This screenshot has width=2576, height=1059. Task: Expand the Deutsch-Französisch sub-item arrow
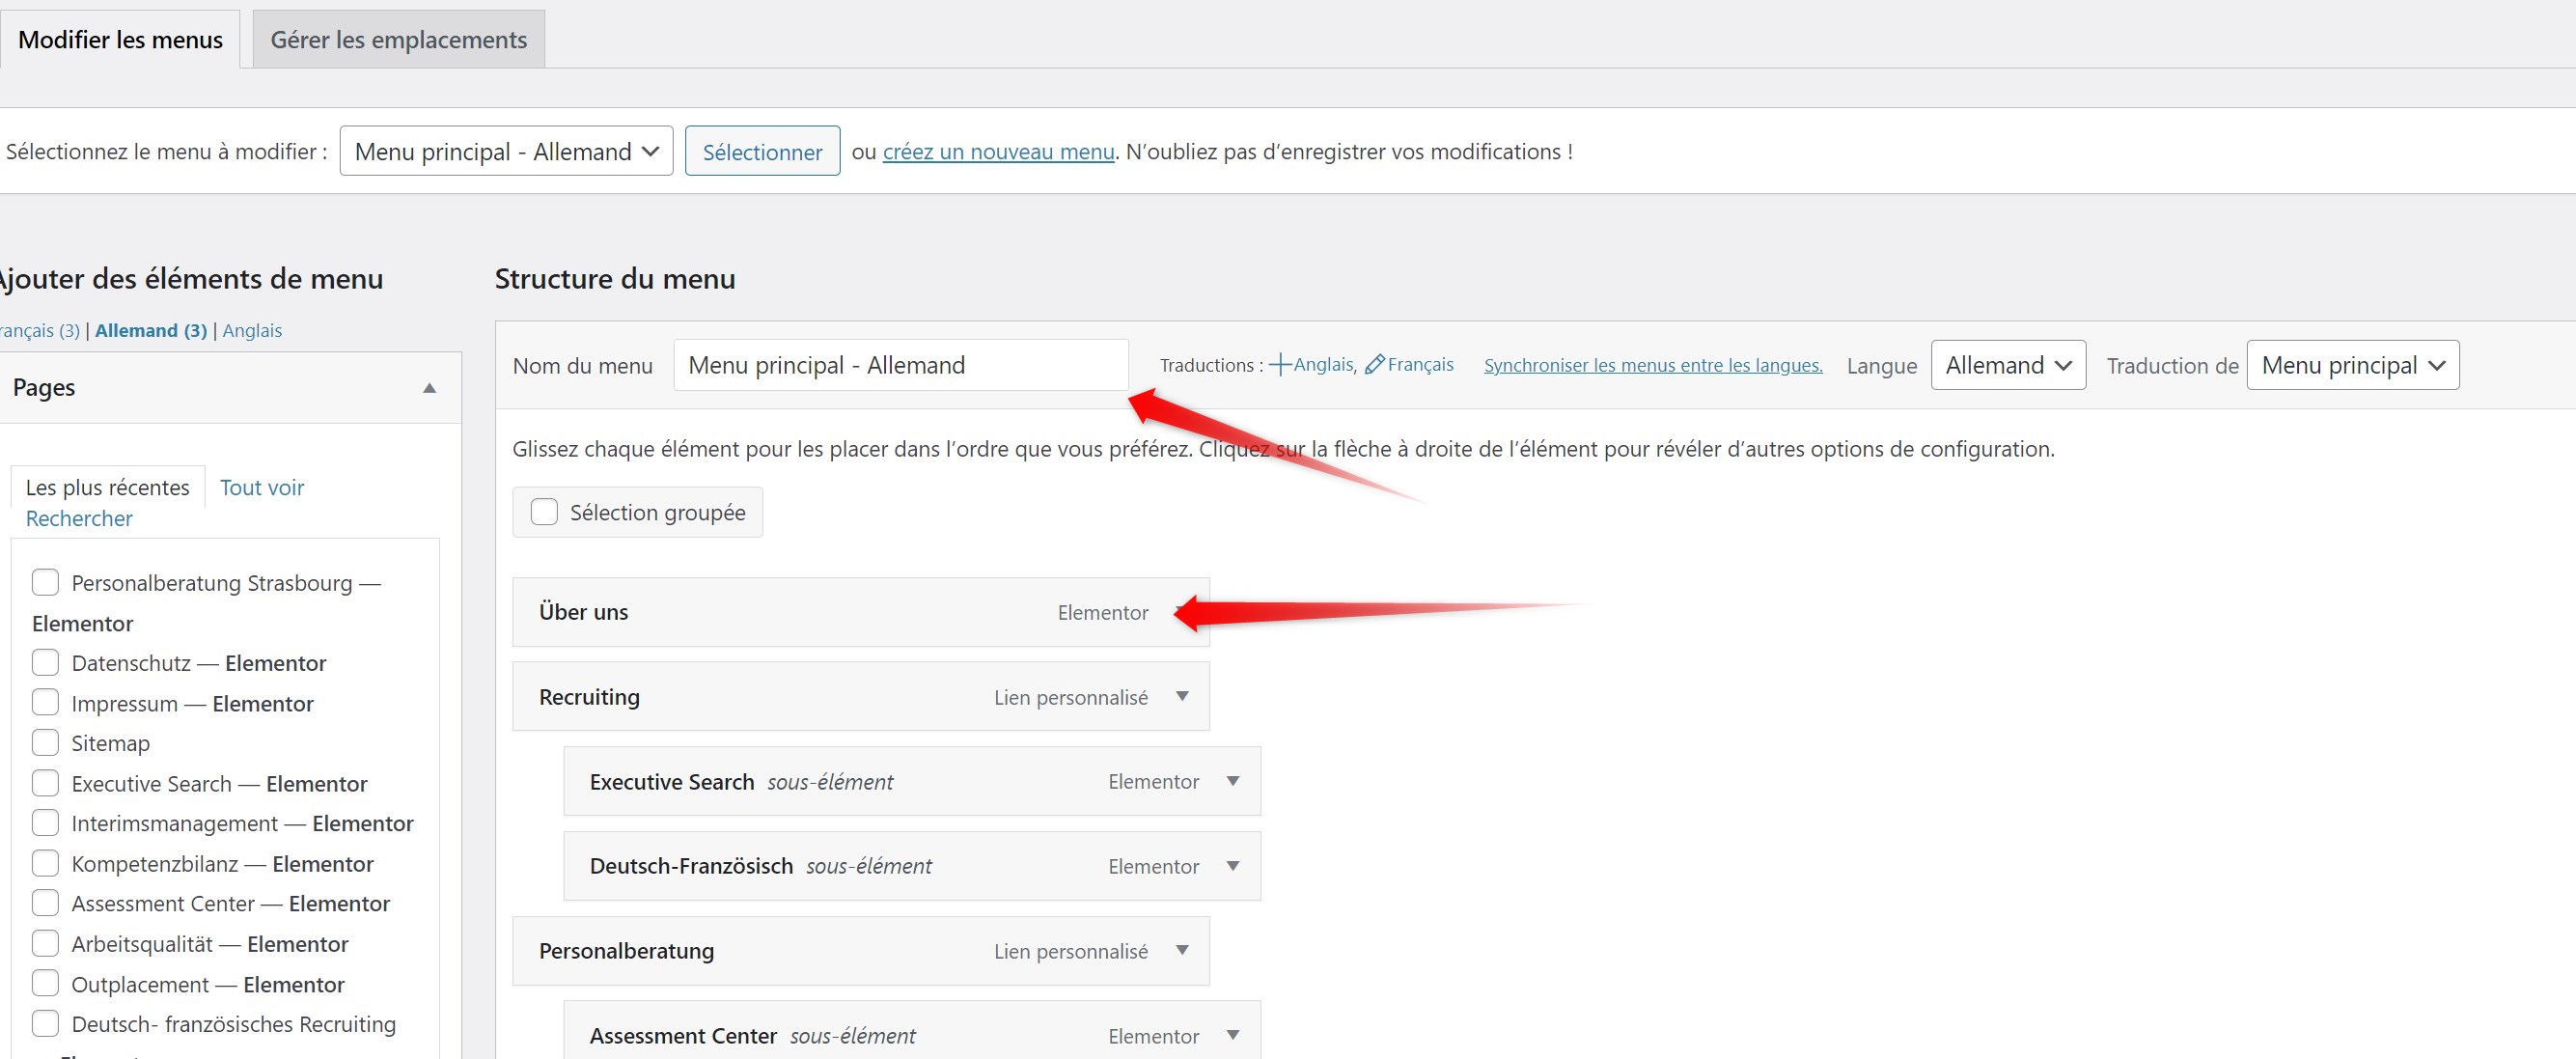click(x=1233, y=866)
